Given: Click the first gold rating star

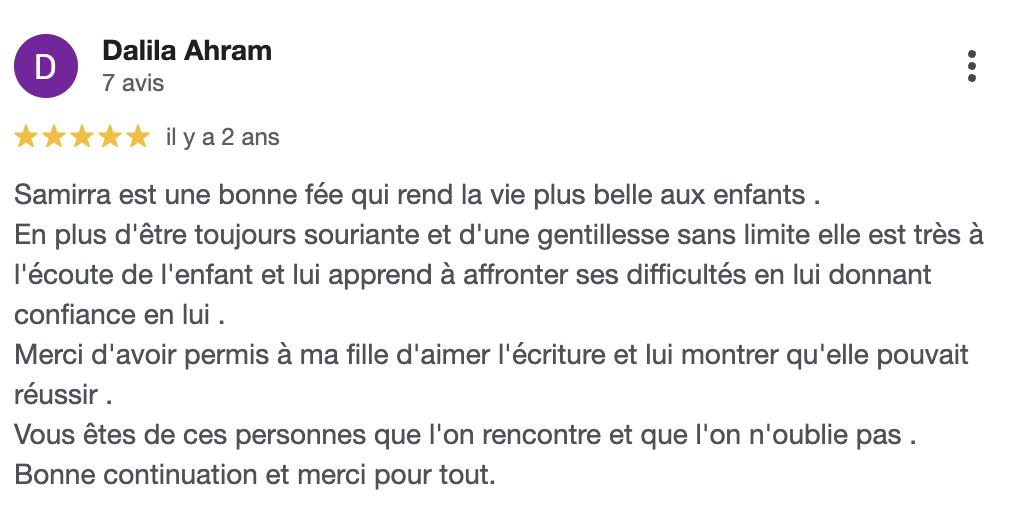Looking at the screenshot, I should pos(27,137).
